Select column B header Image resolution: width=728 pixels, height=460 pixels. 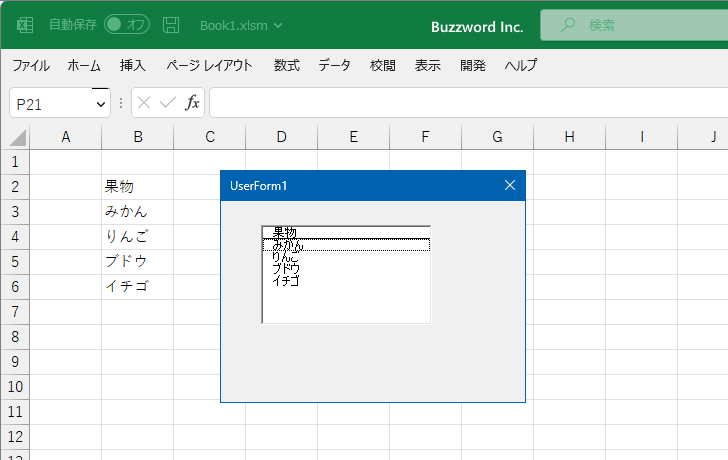coord(137,137)
